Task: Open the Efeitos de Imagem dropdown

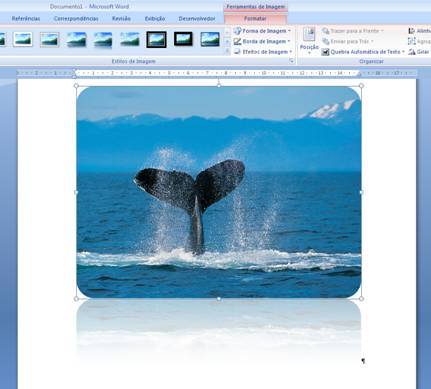Action: pyautogui.click(x=263, y=52)
